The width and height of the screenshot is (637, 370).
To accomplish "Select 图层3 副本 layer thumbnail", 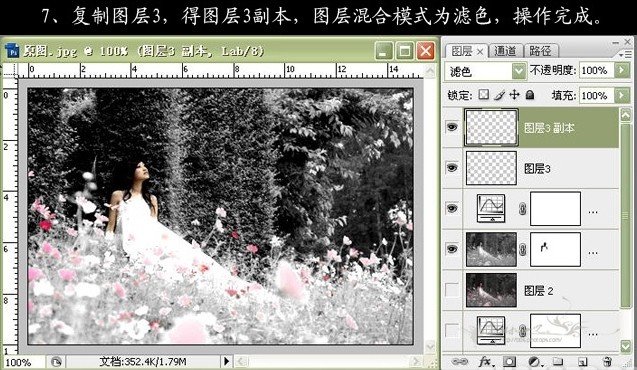I will tap(491, 127).
